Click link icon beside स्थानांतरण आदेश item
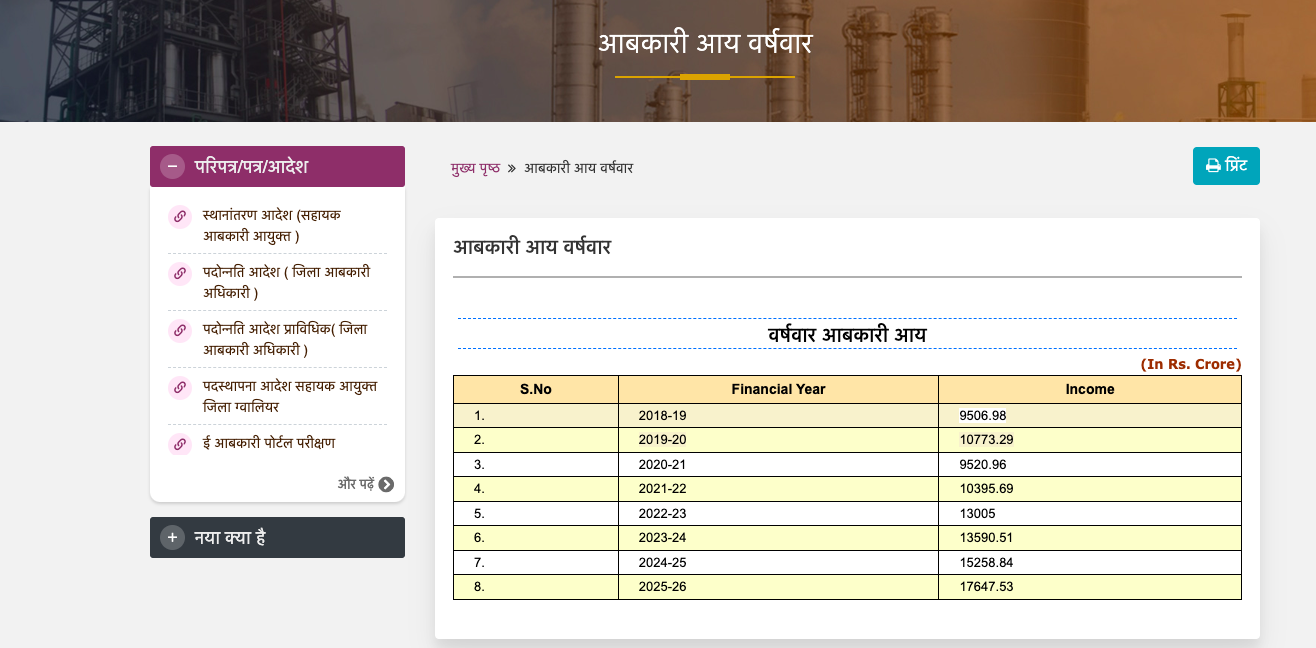Screen dimensions: 1316x648 pyautogui.click(x=180, y=215)
